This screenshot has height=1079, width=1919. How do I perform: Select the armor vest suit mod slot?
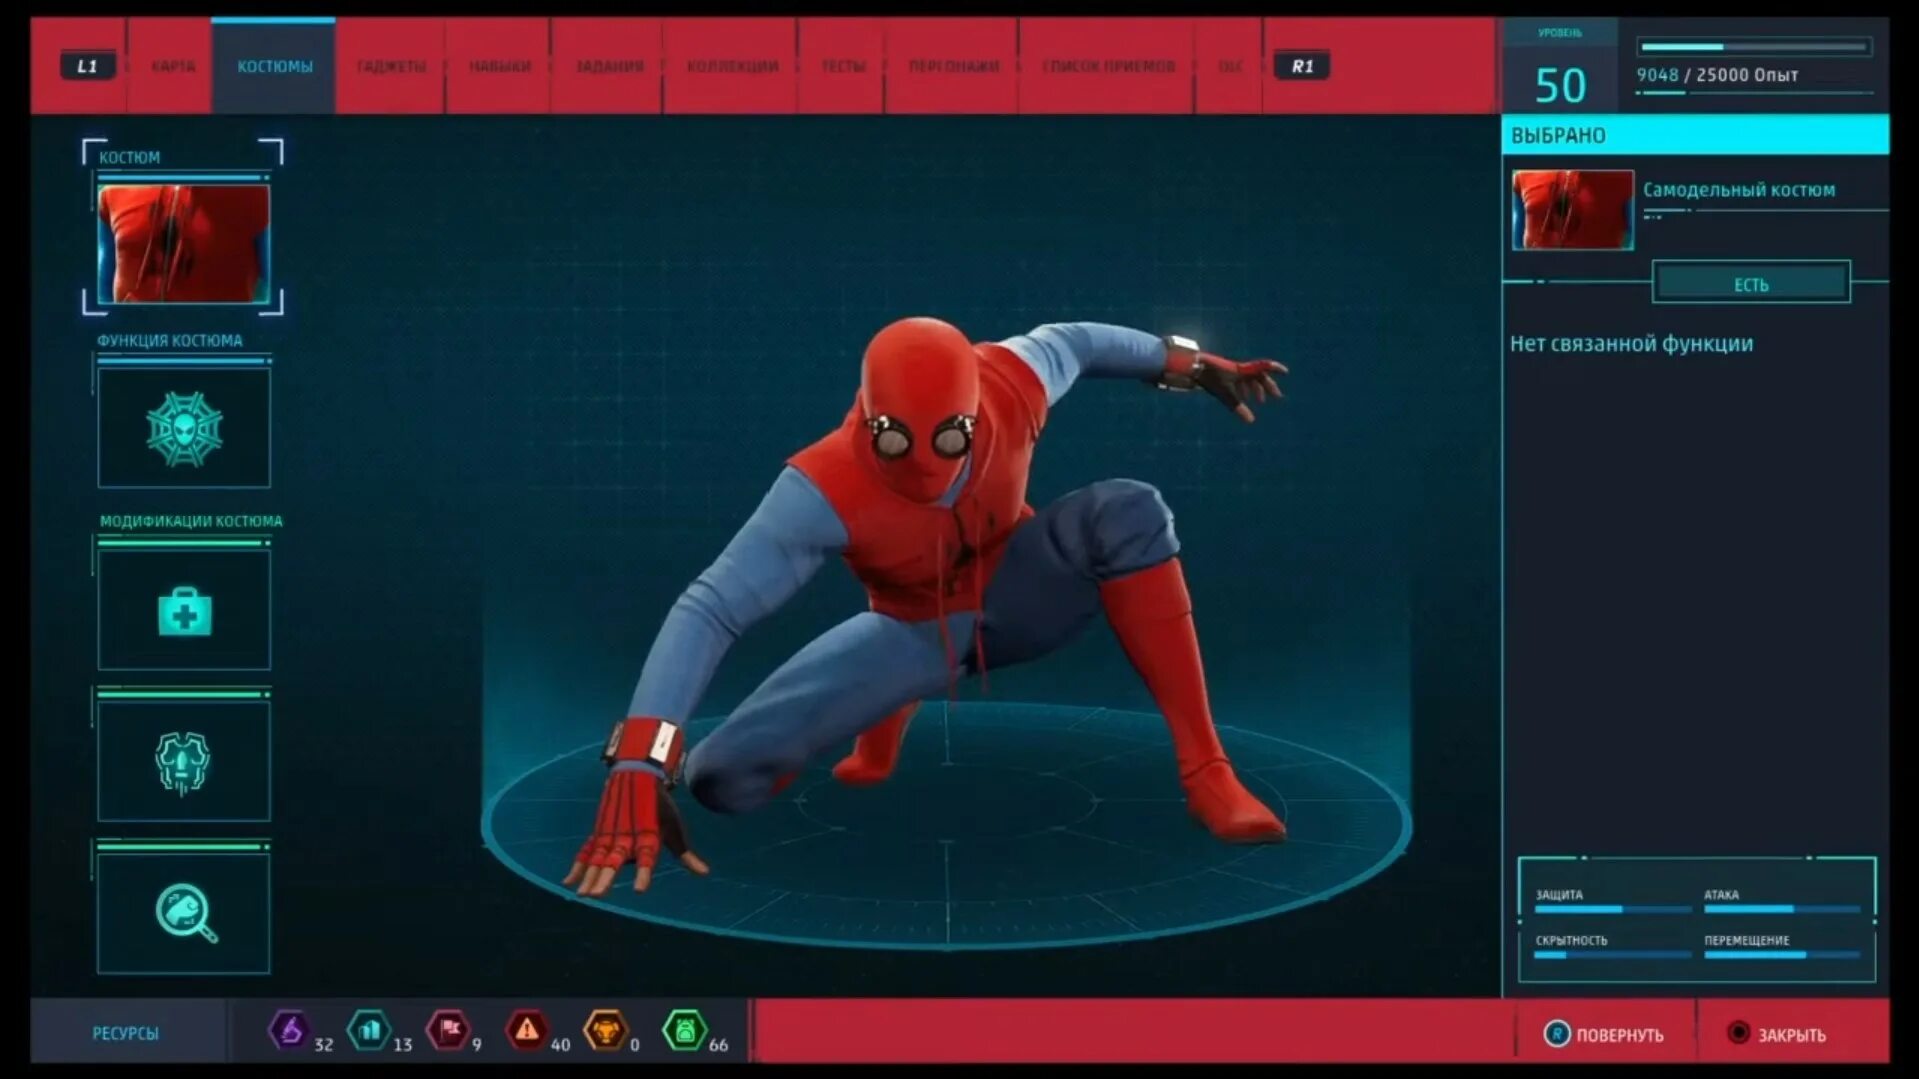tap(184, 761)
